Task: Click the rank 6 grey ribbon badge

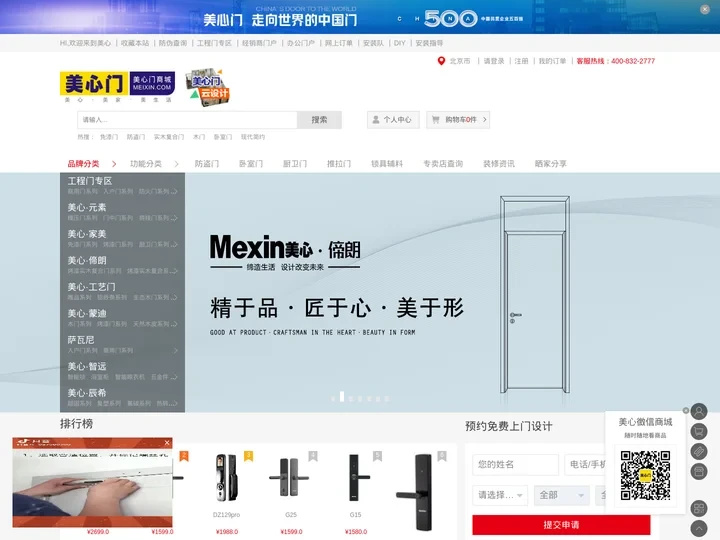Action: tap(442, 456)
